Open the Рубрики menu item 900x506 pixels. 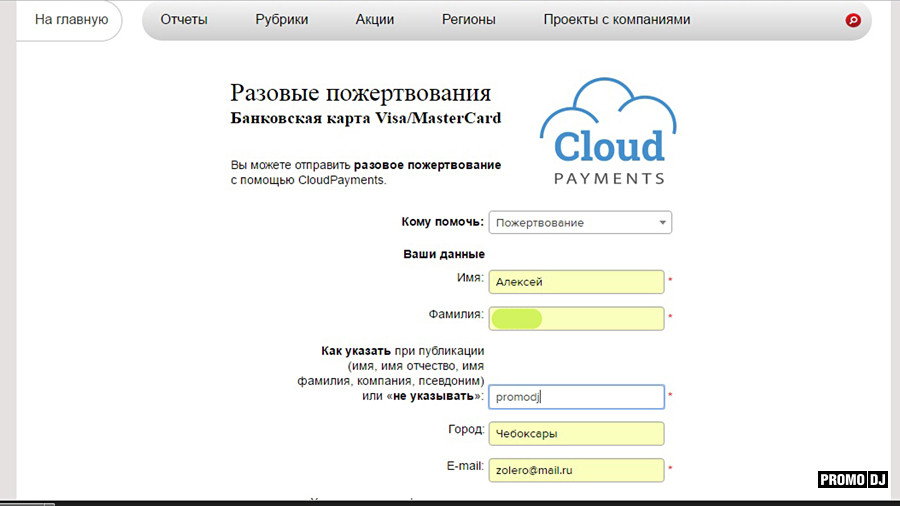281,20
